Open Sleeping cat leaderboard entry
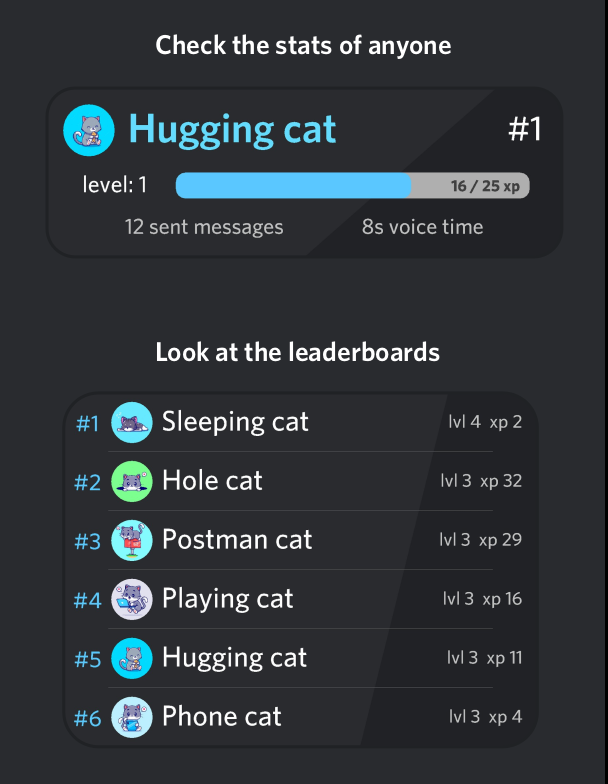Image resolution: width=608 pixels, height=784 pixels. pos(235,422)
